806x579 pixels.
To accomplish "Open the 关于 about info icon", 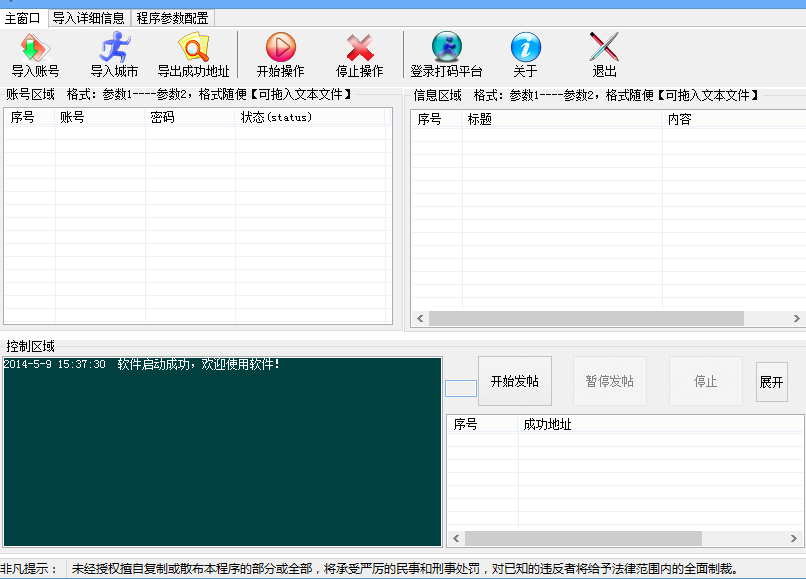I will (x=525, y=47).
